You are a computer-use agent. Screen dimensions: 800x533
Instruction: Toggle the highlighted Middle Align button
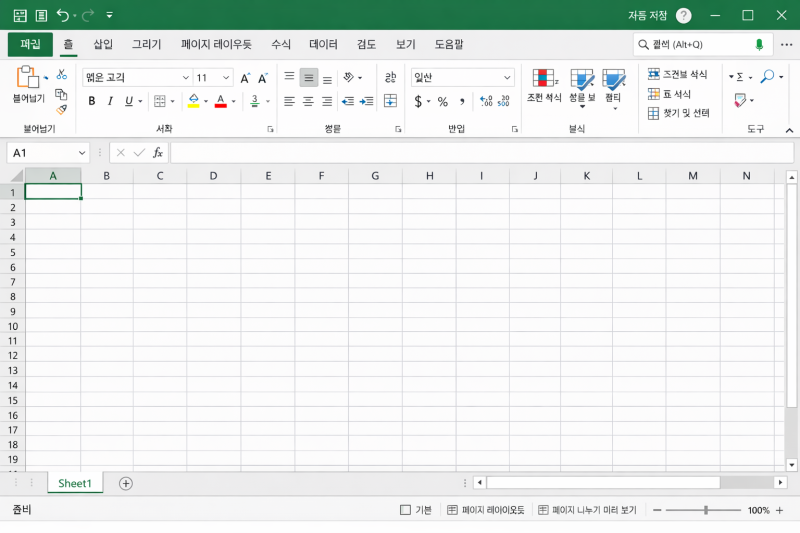[x=309, y=78]
